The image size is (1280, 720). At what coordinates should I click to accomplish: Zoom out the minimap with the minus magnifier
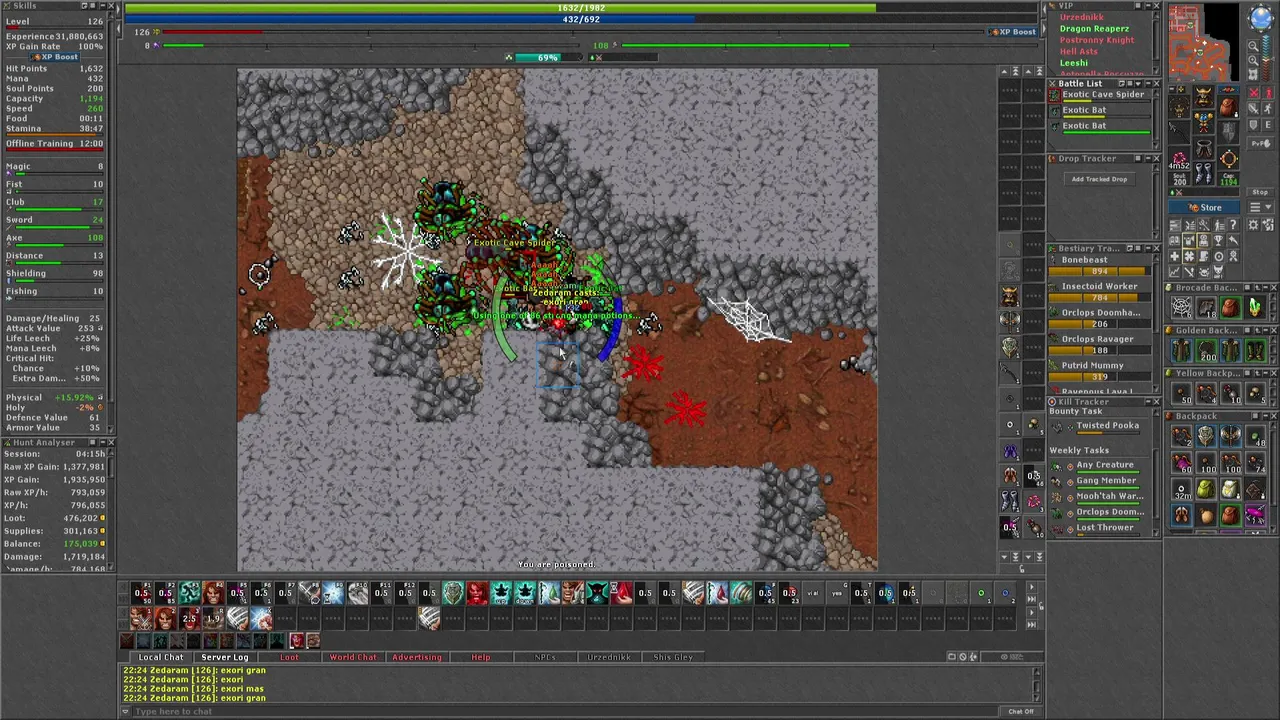point(1253,45)
